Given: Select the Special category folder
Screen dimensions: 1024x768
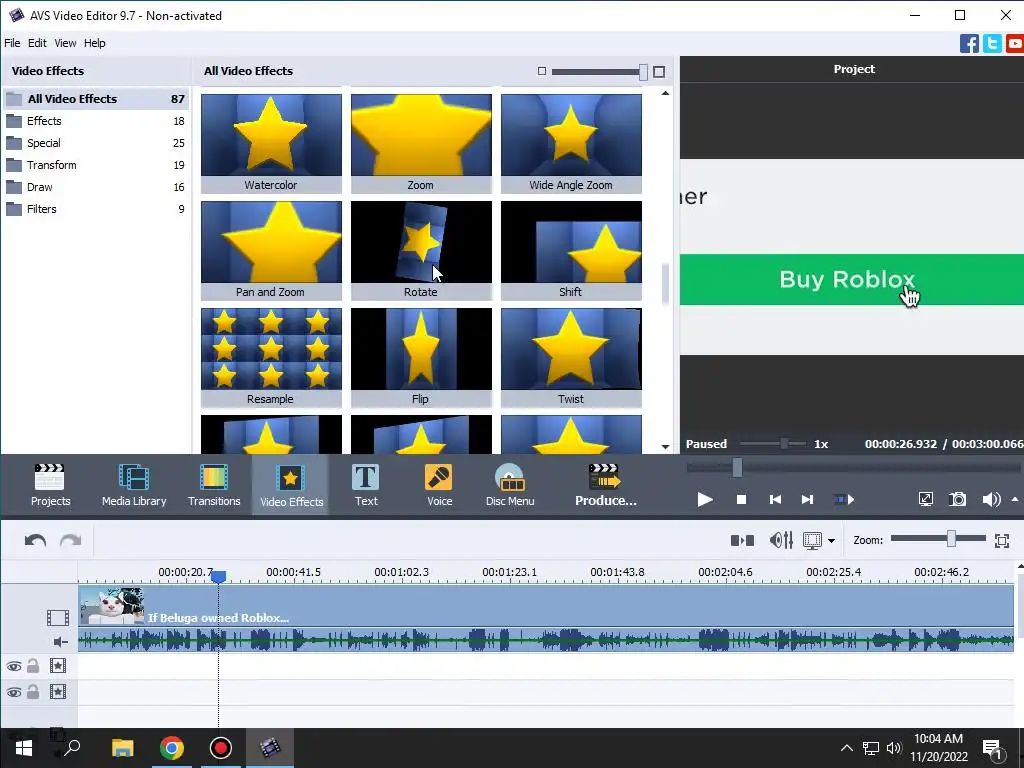Looking at the screenshot, I should [x=96, y=143].
